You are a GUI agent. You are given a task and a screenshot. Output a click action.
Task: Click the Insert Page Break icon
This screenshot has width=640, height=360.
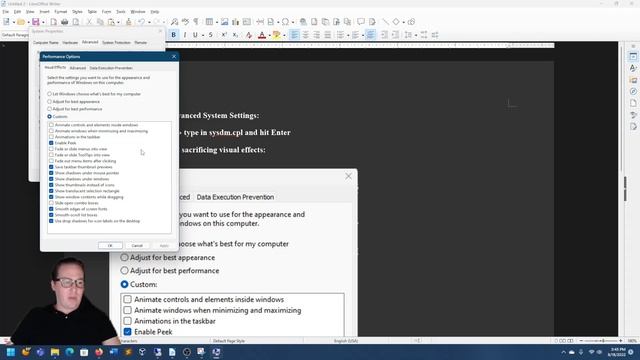pyautogui.click(x=260, y=22)
